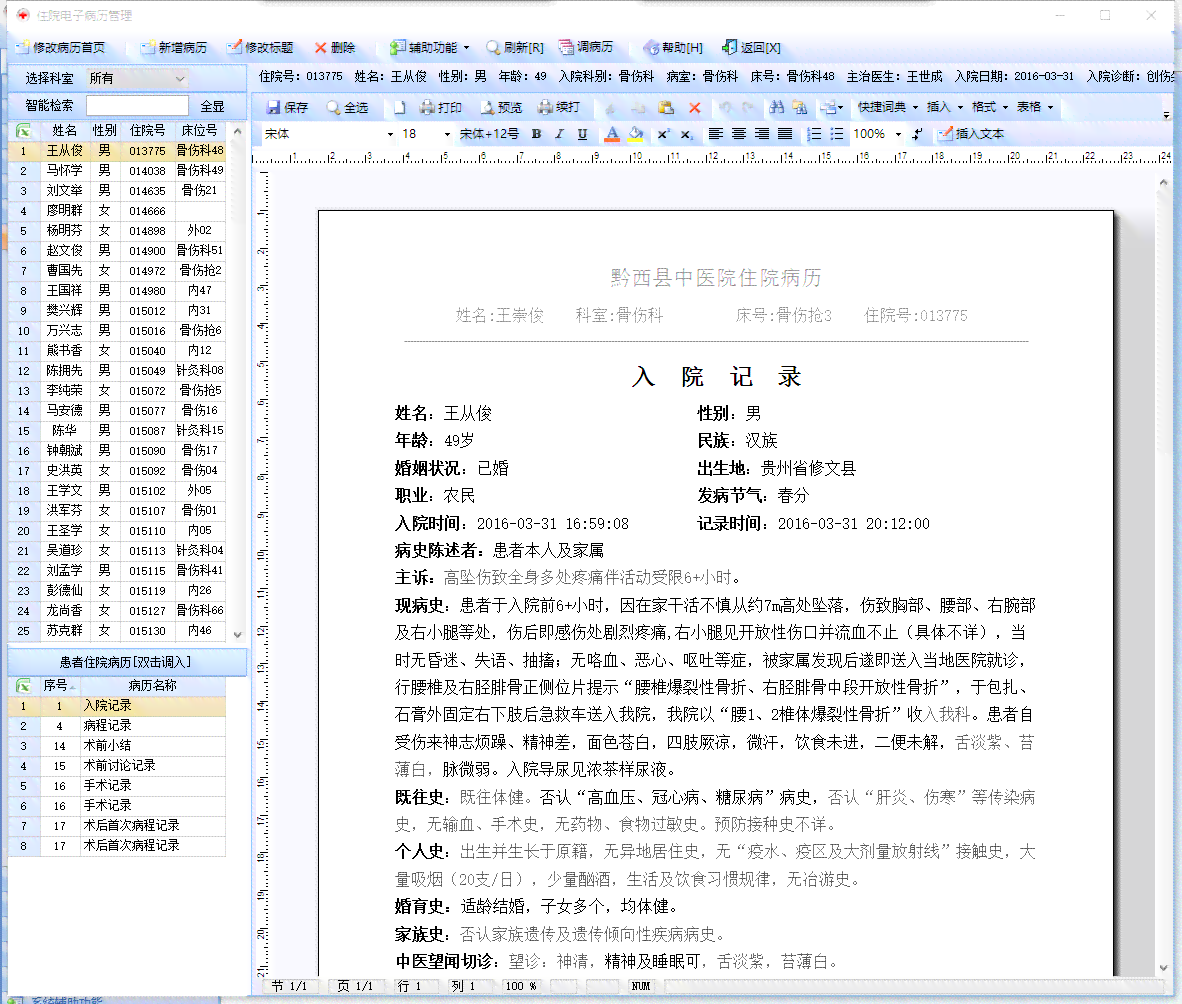Image resolution: width=1182 pixels, height=1004 pixels.
Task: Click Insert Text (插入文本) button
Action: pos(970,134)
